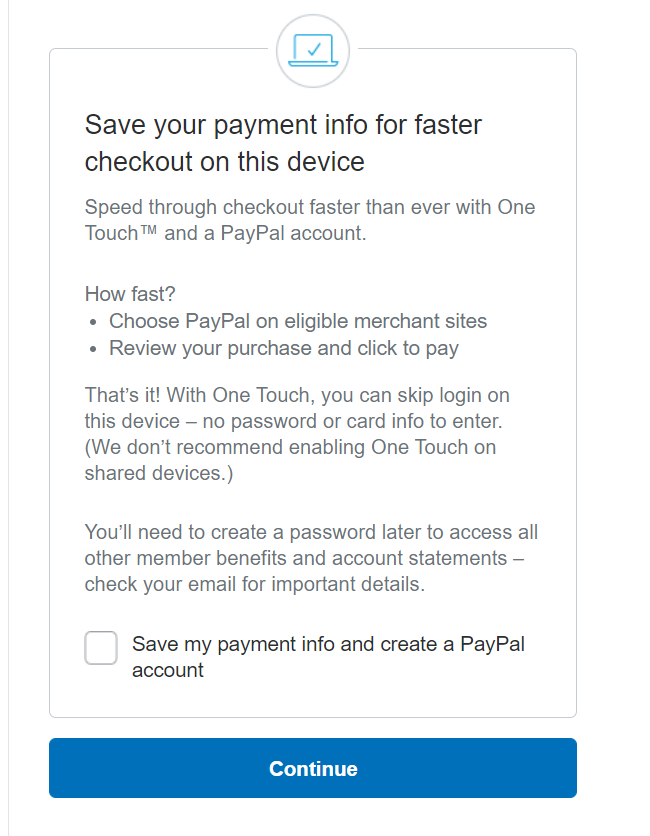The image size is (650, 836).
Task: Click the 'You'll need to create a password' line
Action: pos(311,532)
